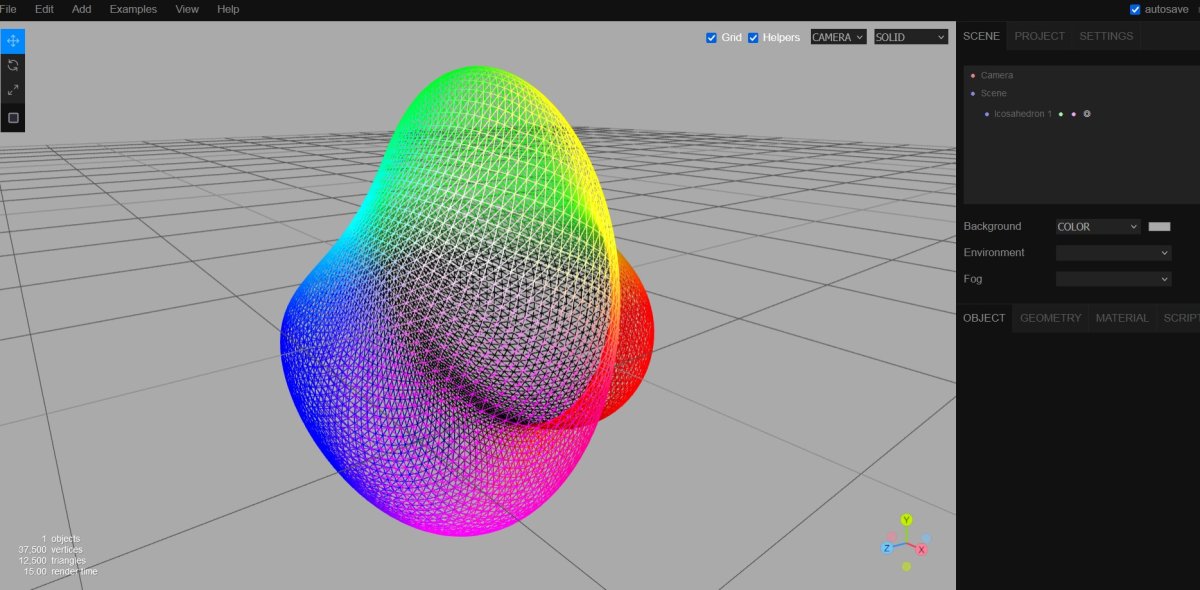Click the script icon beside Icosahedron 1
The height and width of the screenshot is (590, 1200).
tap(1087, 114)
